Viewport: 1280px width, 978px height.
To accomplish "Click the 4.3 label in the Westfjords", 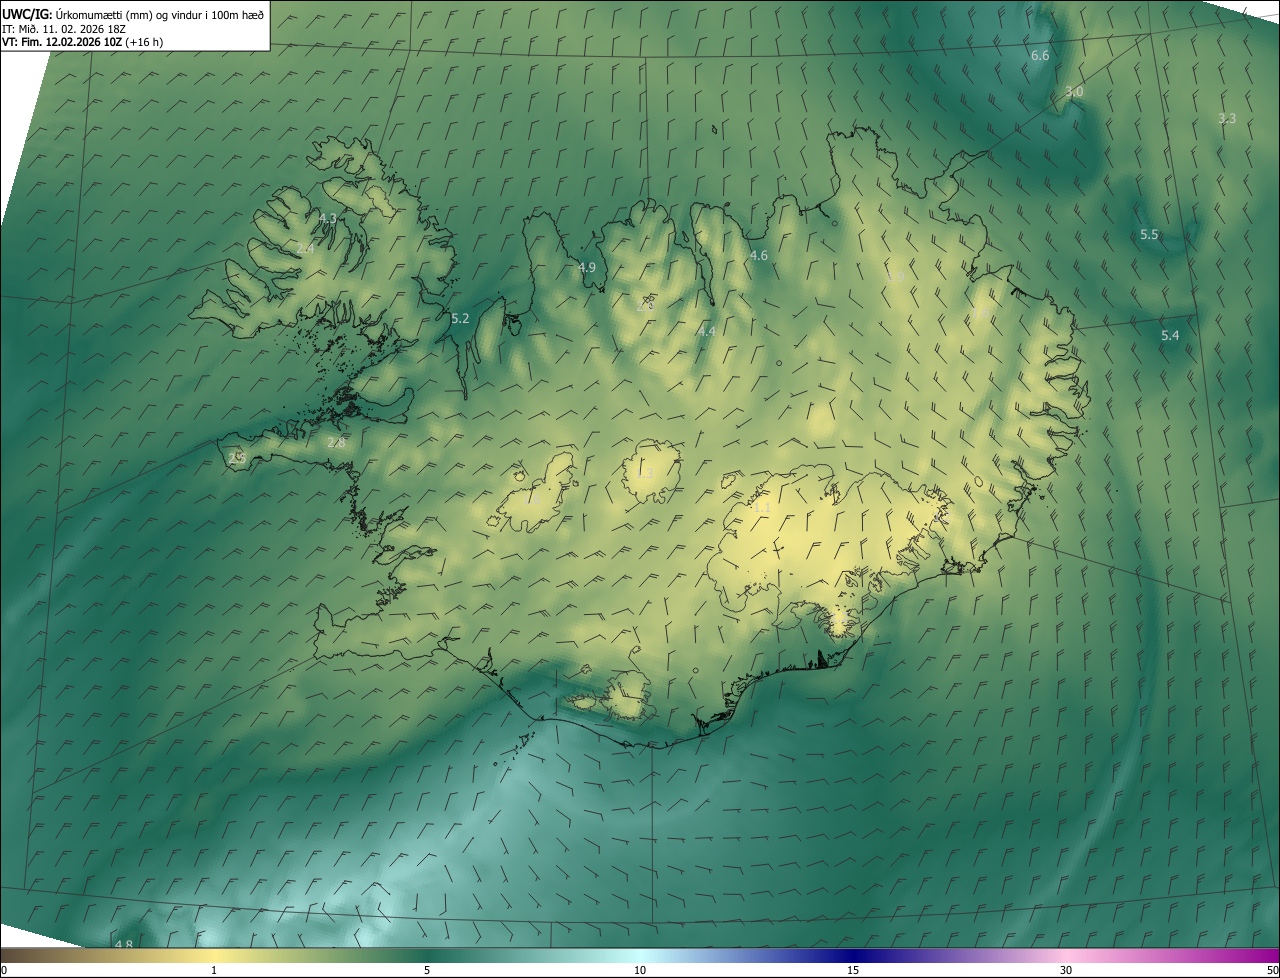I will [x=327, y=218].
